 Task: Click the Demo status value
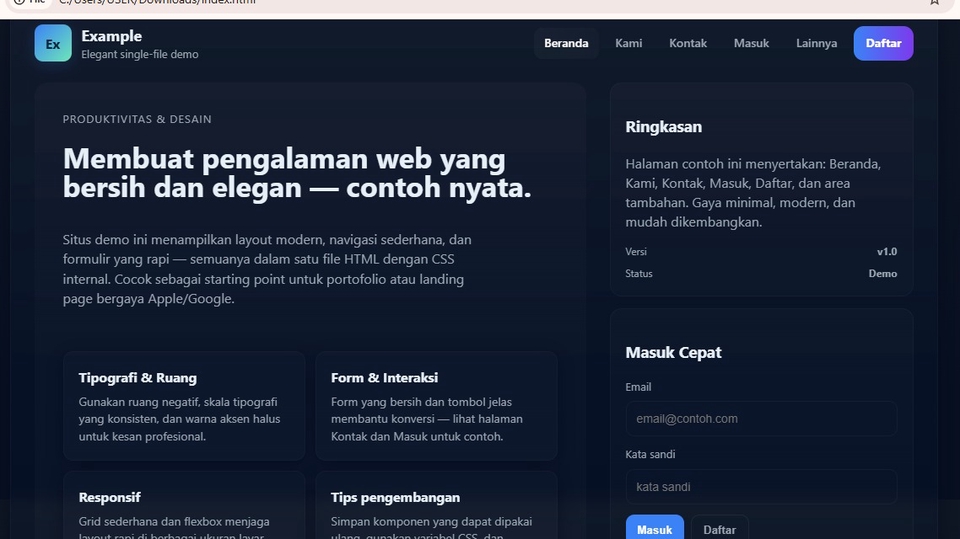click(883, 274)
